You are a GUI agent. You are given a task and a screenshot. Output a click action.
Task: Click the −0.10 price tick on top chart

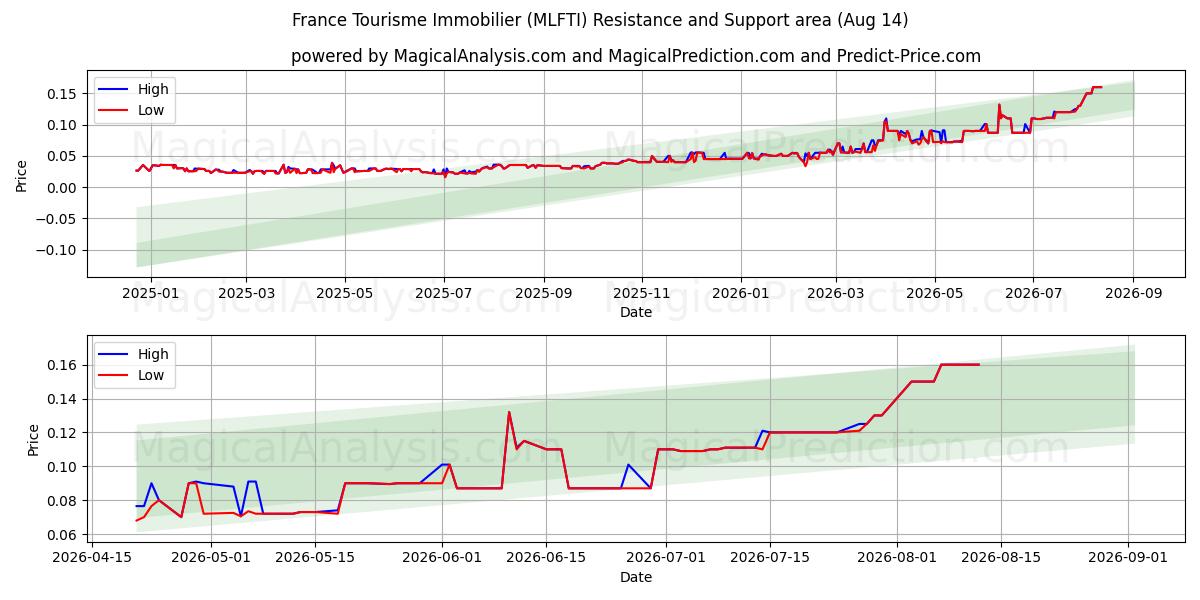pyautogui.click(x=59, y=250)
